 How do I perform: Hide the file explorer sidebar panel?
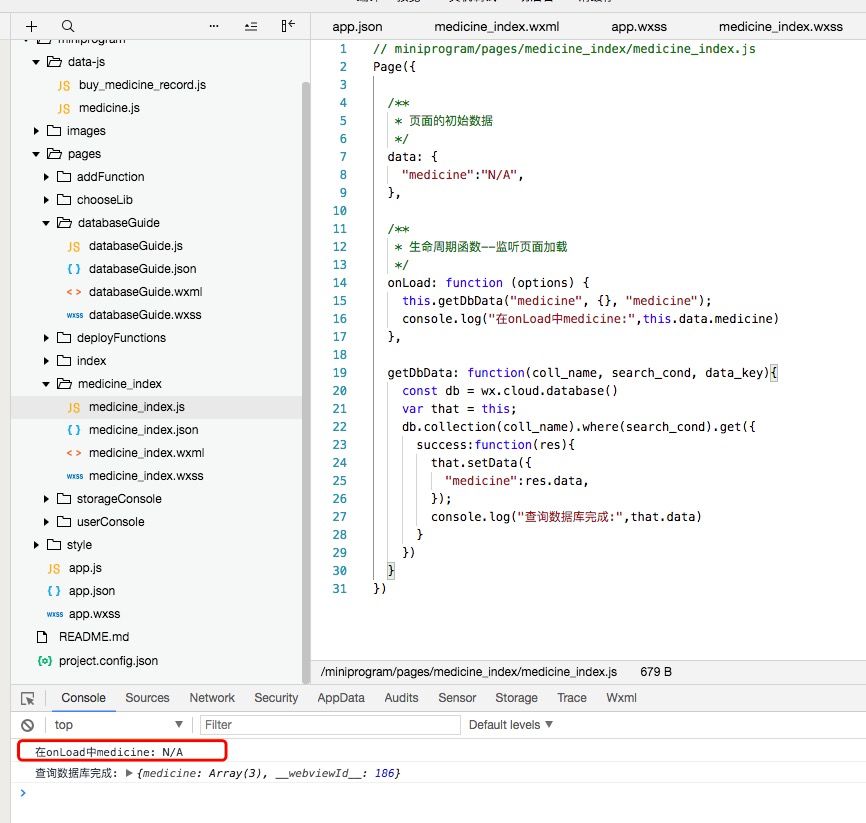coord(288,25)
